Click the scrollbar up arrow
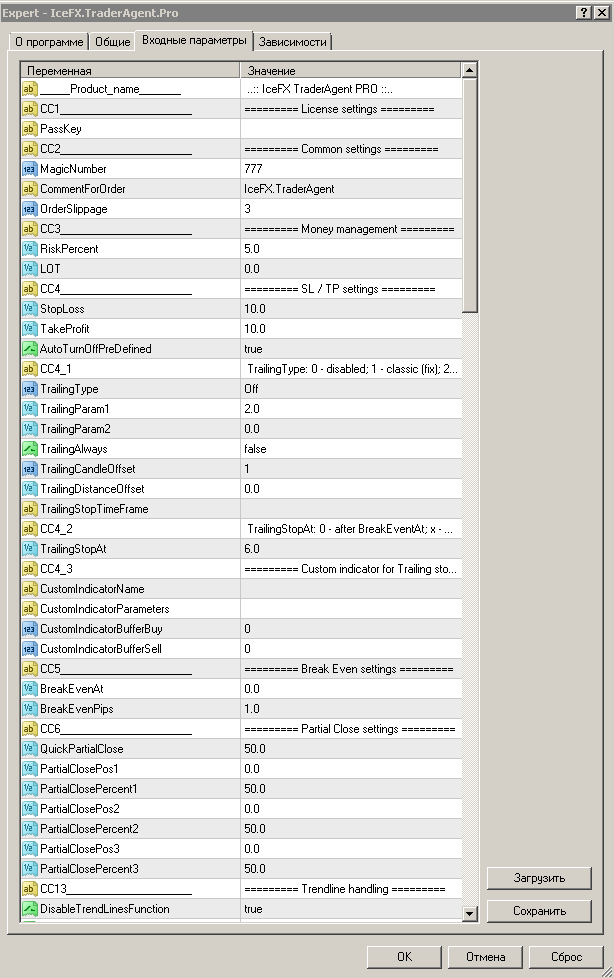 pyautogui.click(x=470, y=70)
